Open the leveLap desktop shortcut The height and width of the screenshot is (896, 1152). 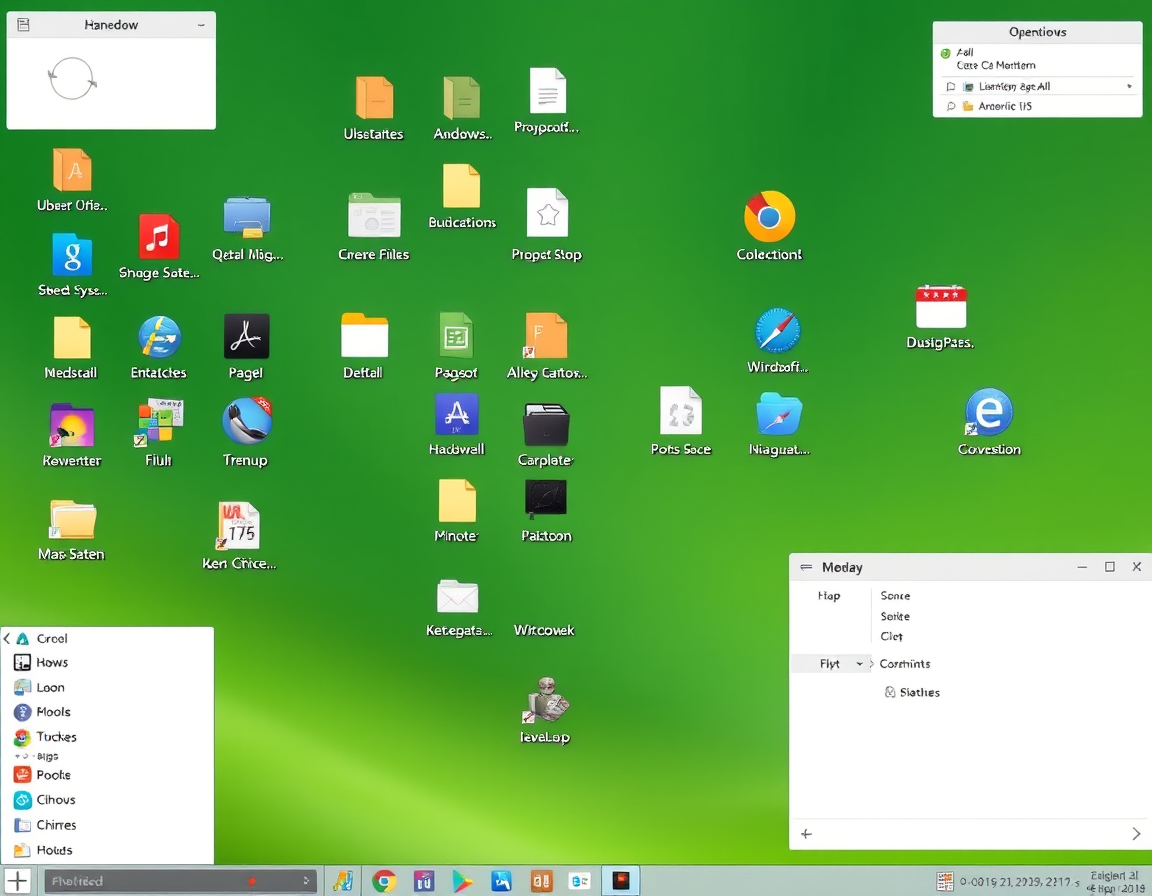coord(545,700)
